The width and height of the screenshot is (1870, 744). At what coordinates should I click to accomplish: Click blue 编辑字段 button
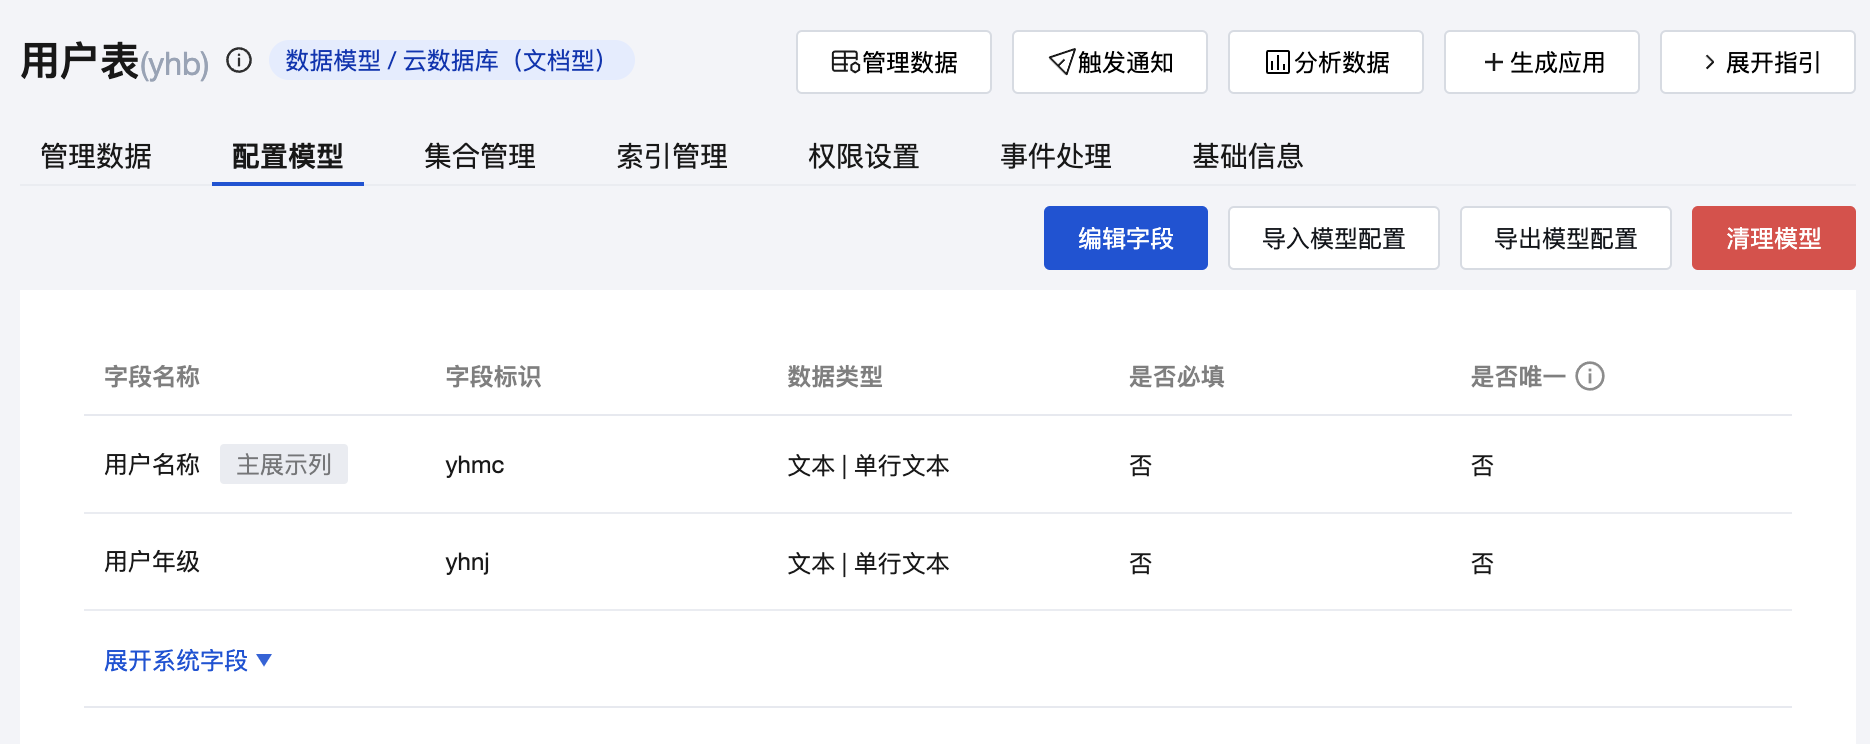1126,238
